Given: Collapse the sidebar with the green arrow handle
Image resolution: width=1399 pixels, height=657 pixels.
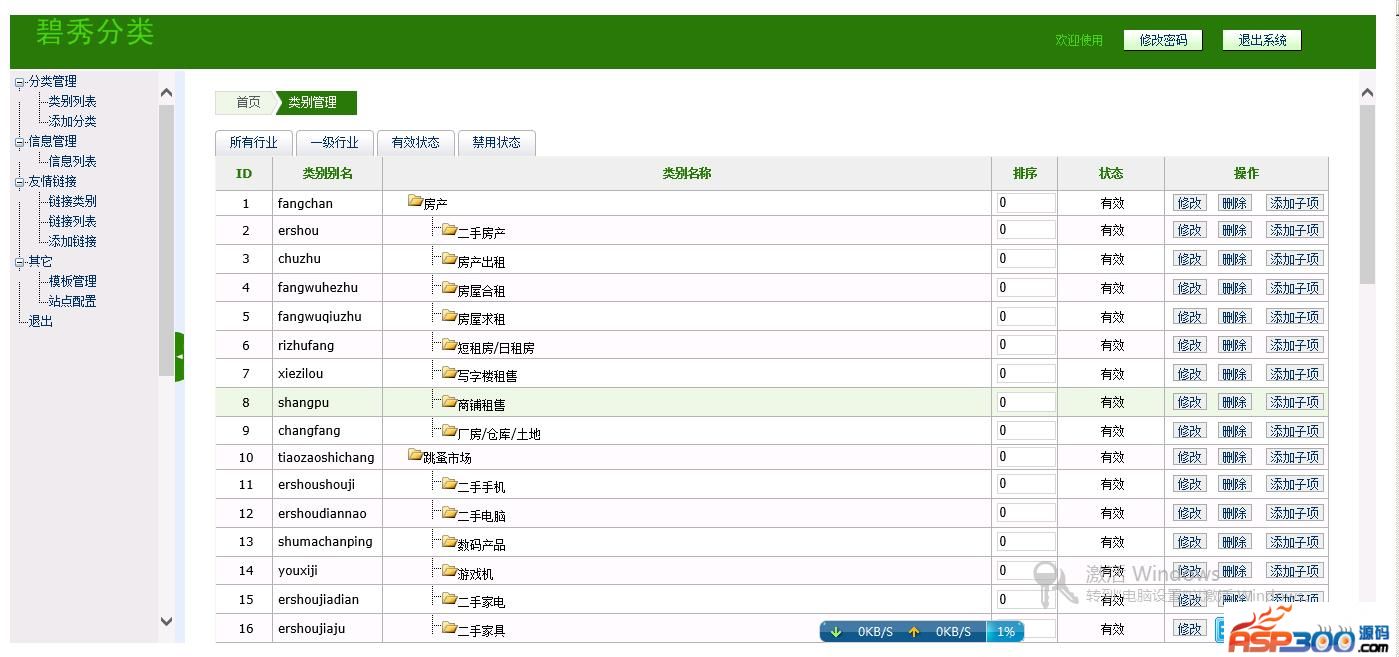Looking at the screenshot, I should tap(179, 357).
